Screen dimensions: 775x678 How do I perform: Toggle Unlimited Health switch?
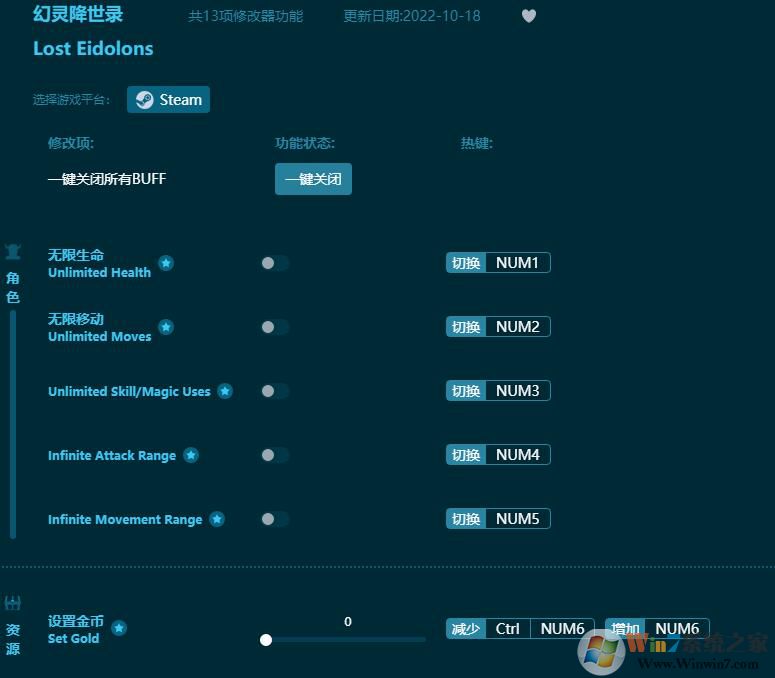pos(275,263)
